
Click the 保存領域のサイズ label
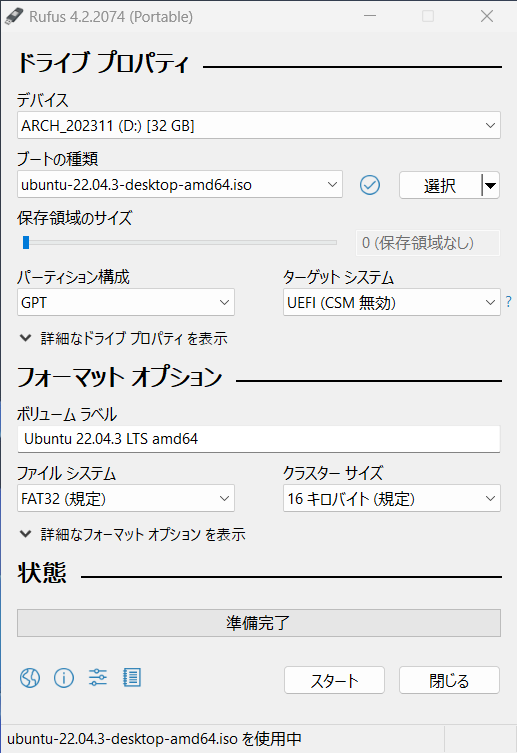tap(74, 218)
